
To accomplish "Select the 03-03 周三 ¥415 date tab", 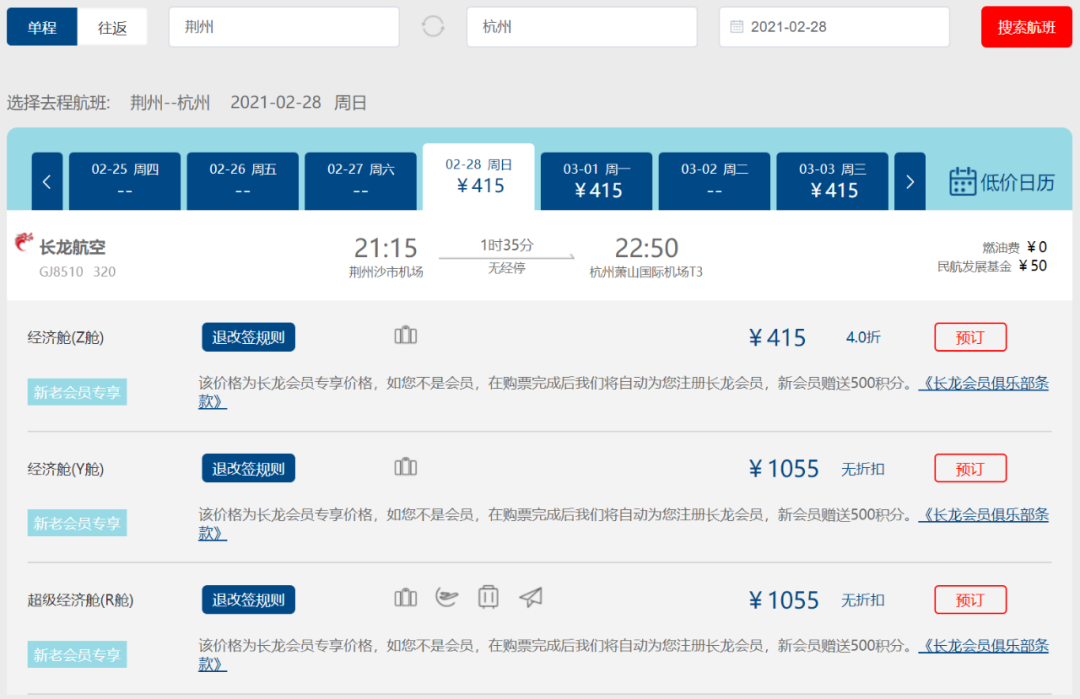I will (832, 181).
